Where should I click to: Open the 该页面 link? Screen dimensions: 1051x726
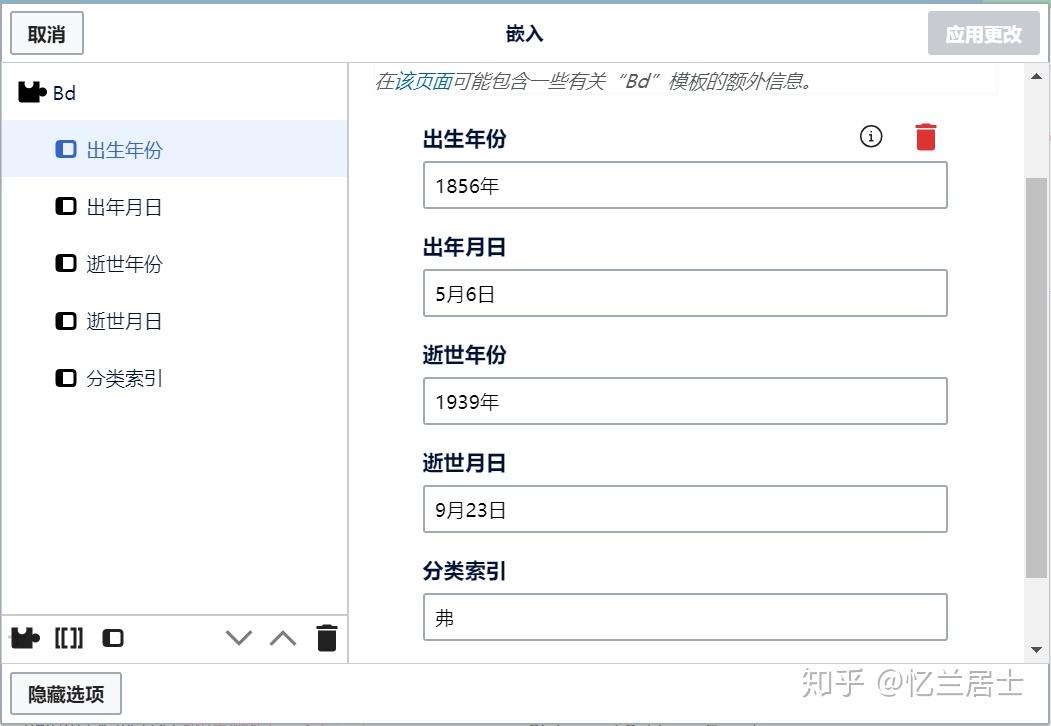coord(423,82)
